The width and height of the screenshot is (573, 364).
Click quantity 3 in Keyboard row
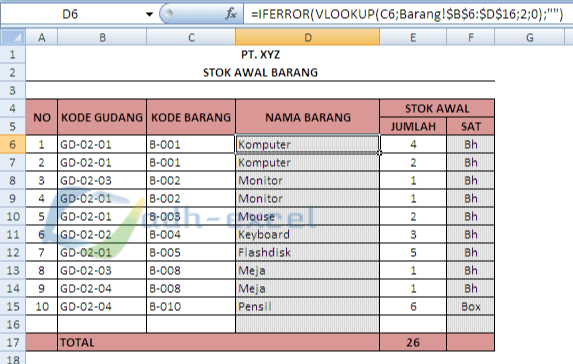(x=413, y=234)
